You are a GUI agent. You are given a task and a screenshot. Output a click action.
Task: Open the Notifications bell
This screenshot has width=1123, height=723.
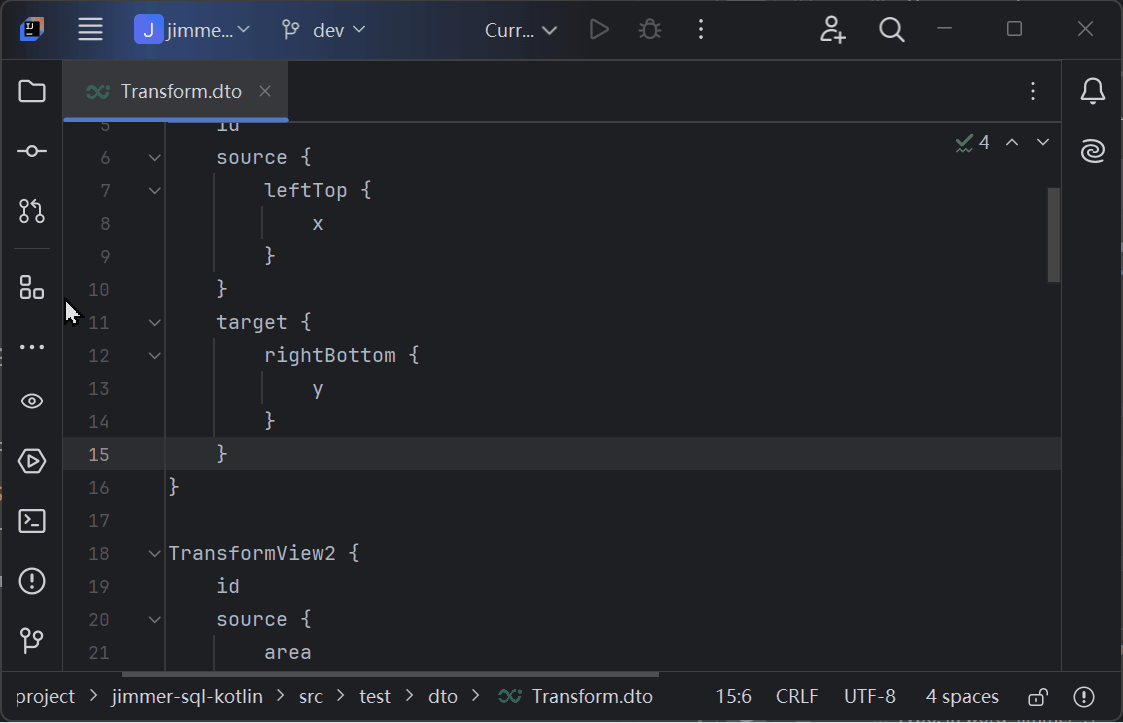[1092, 91]
